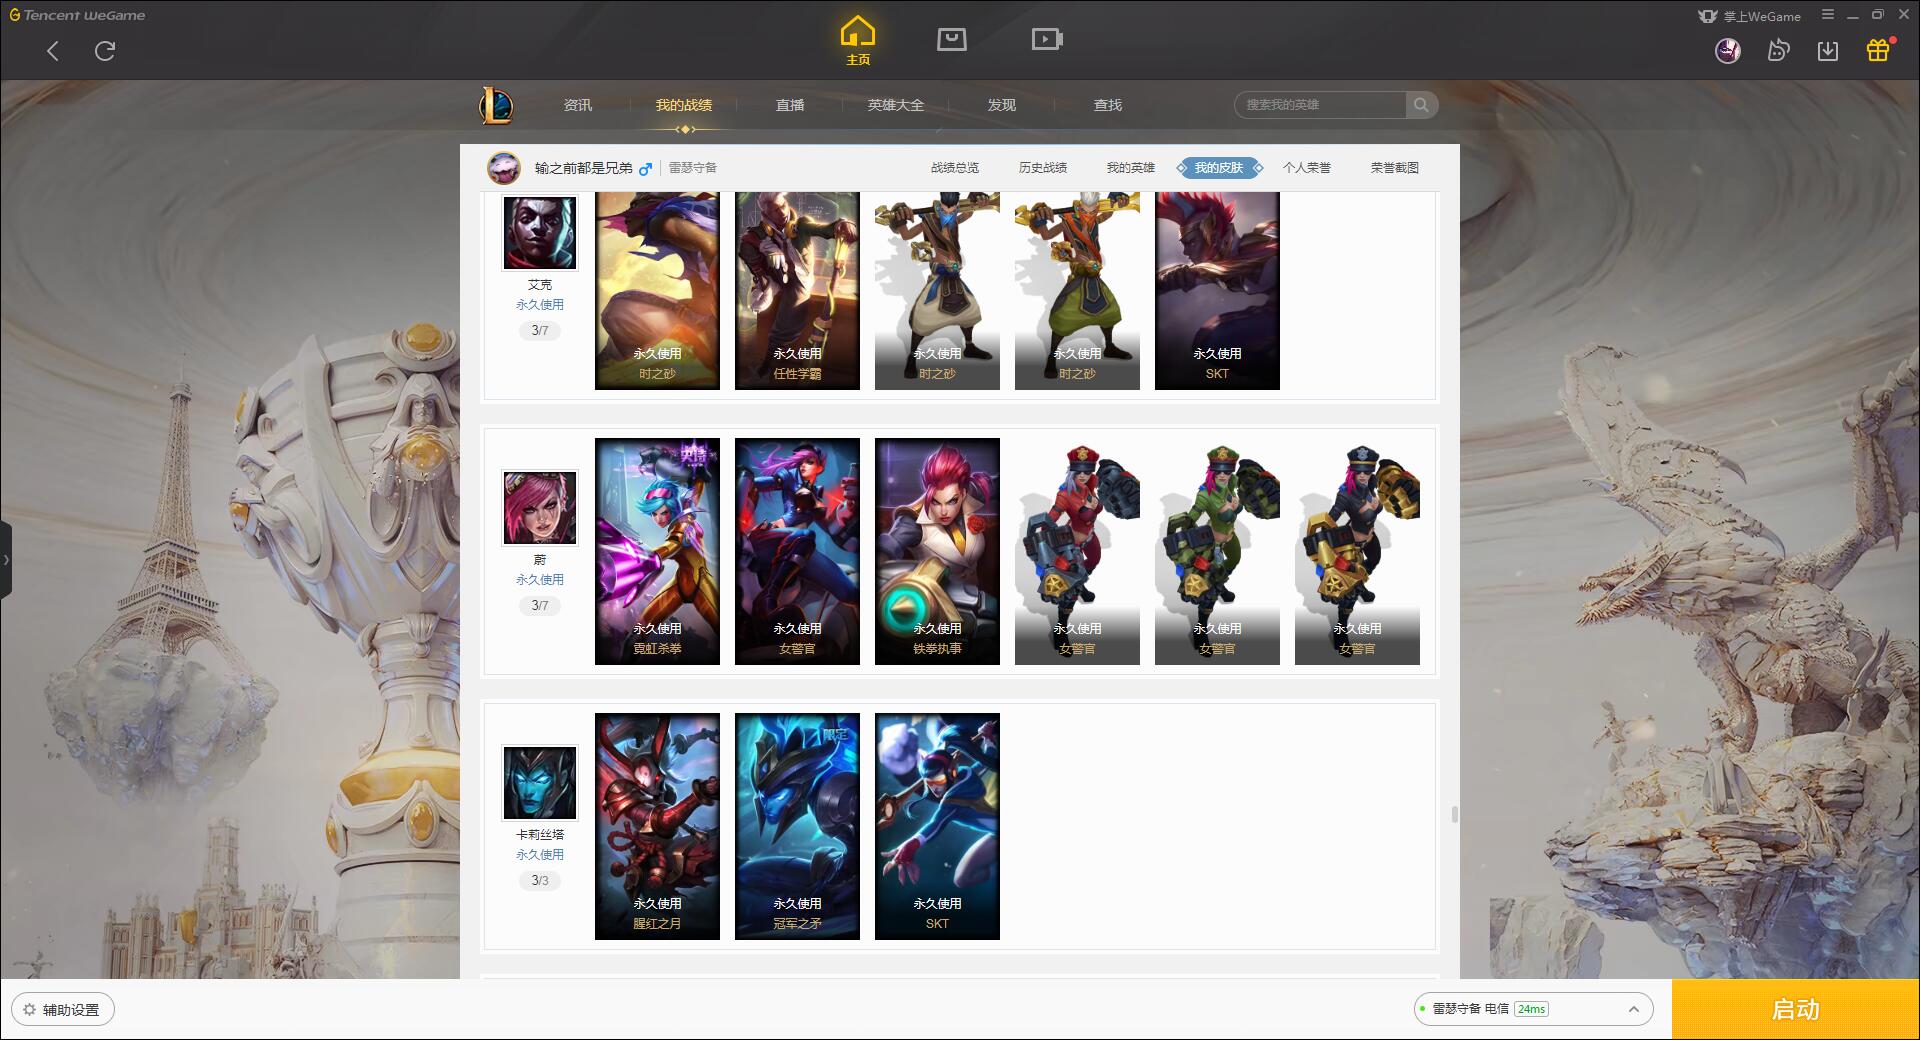This screenshot has height=1040, width=1920.
Task: Open the 发现 tab
Action: pyautogui.click(x=1002, y=105)
